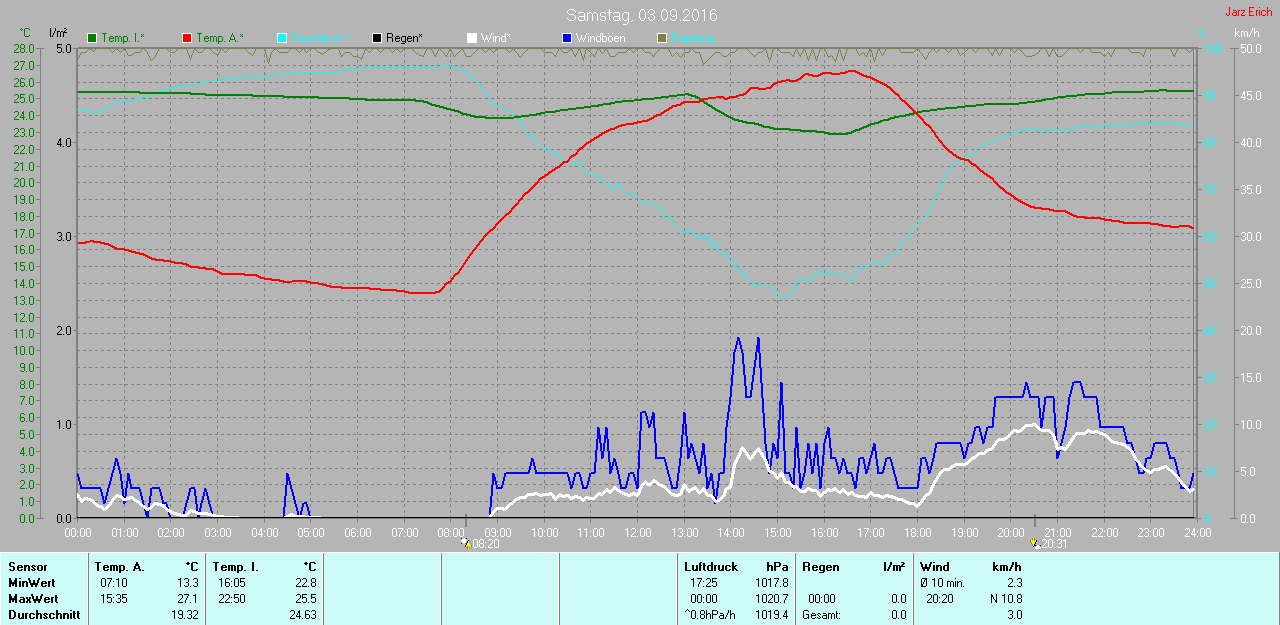Click the km/h axis unit label

coord(1246,33)
